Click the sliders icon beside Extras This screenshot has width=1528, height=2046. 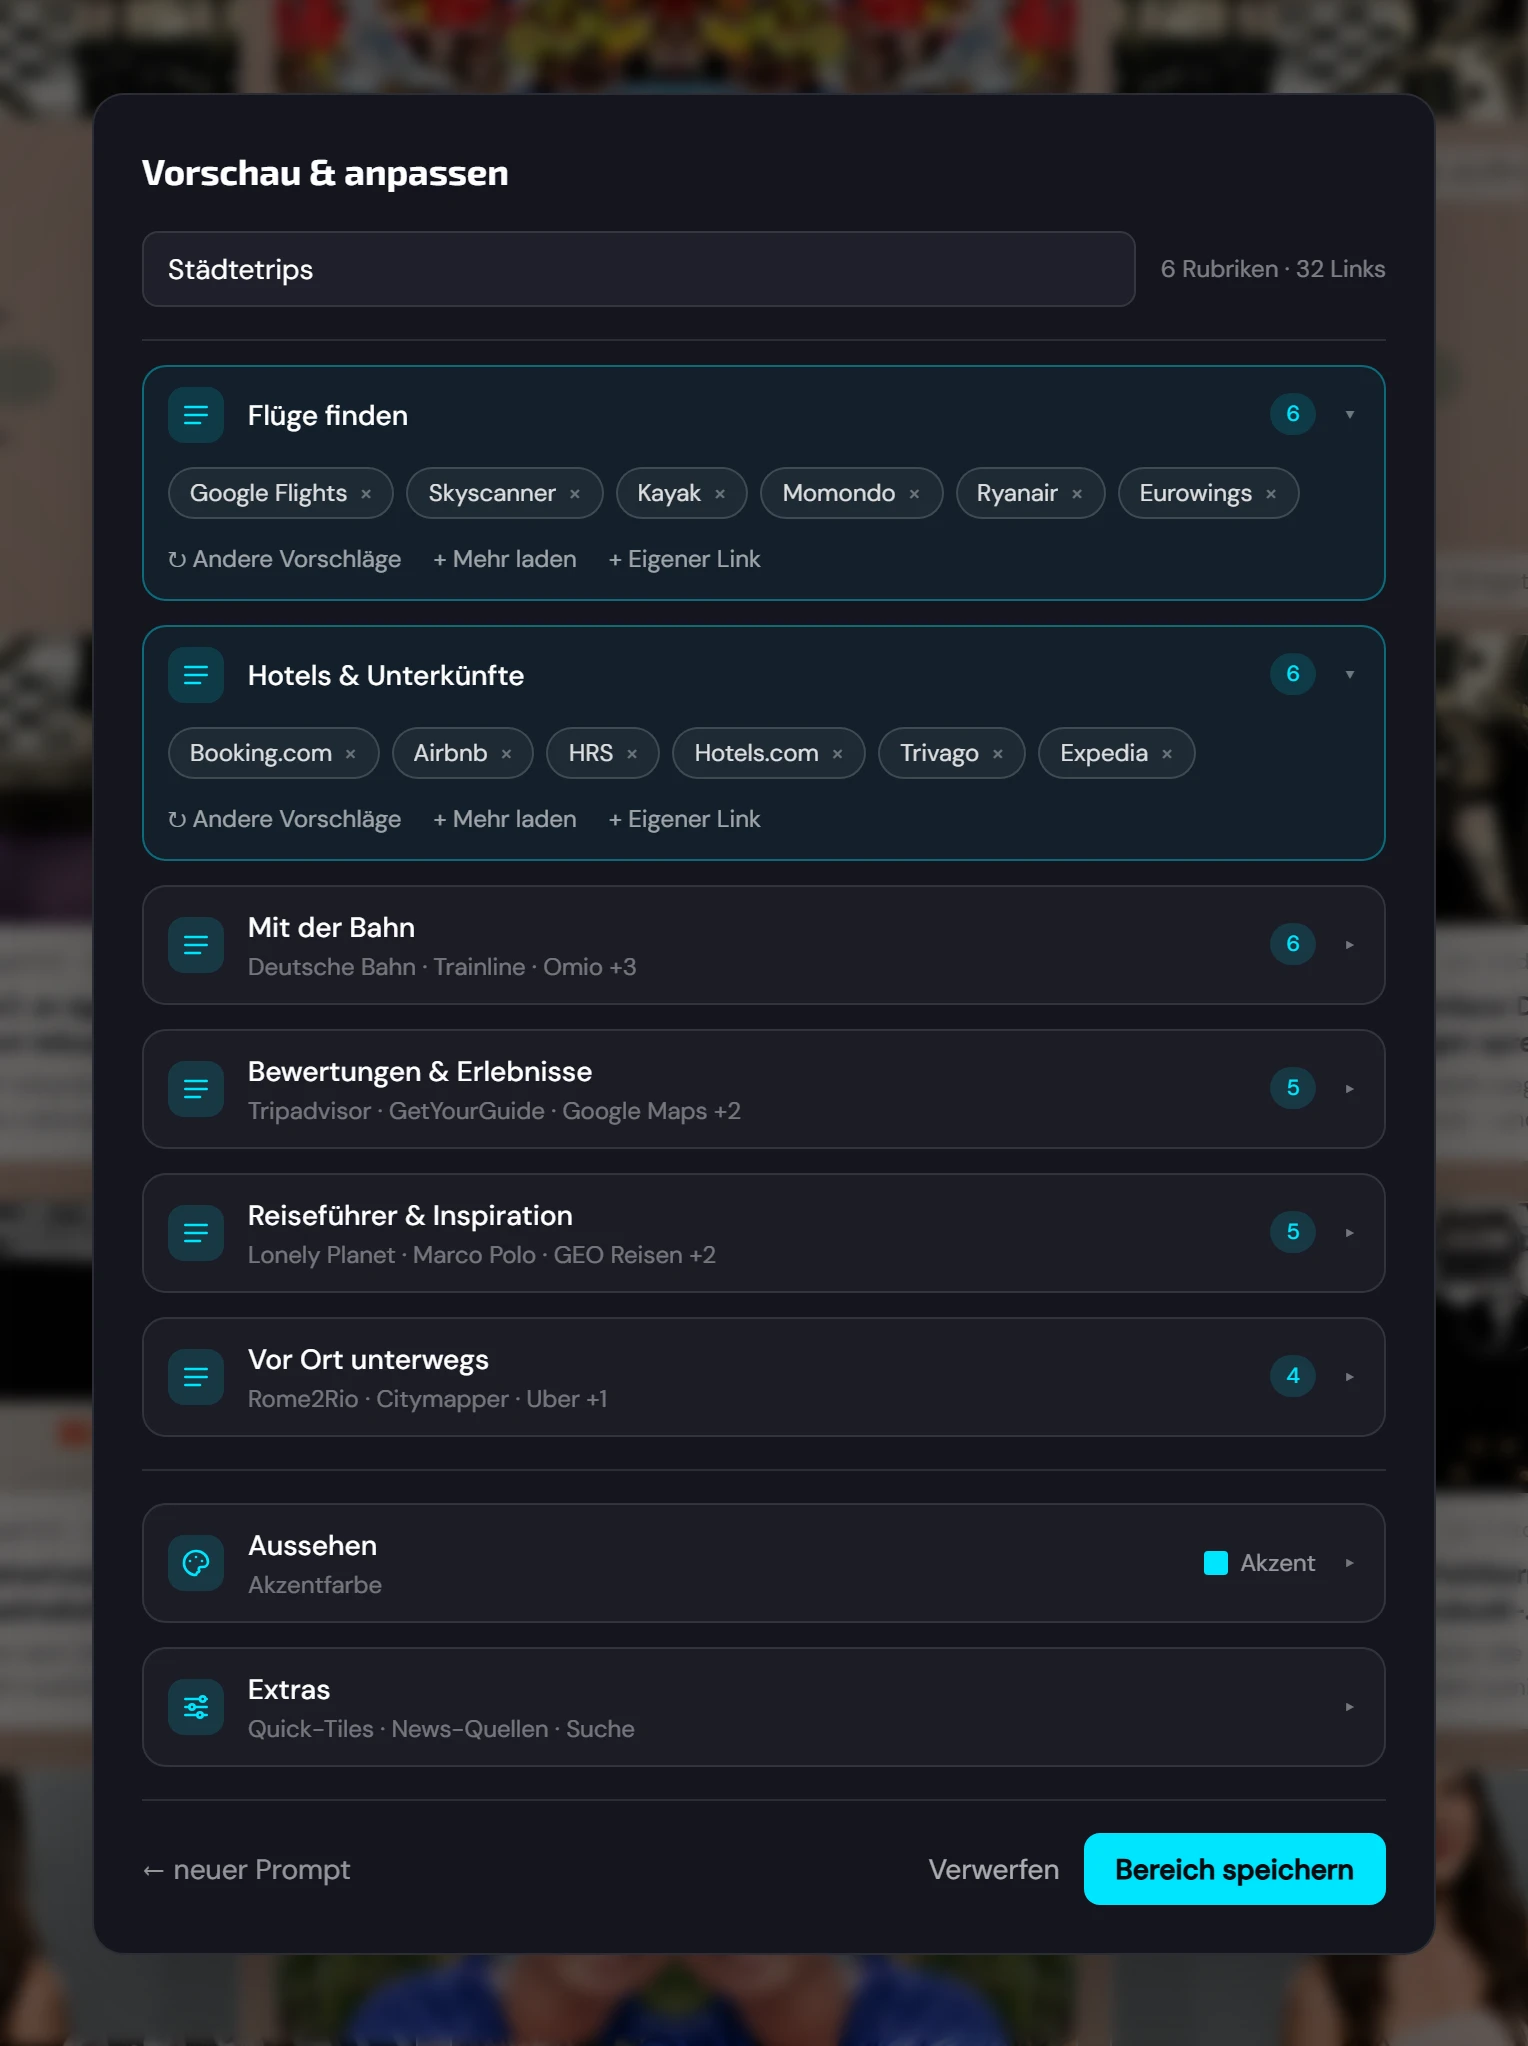point(196,1707)
